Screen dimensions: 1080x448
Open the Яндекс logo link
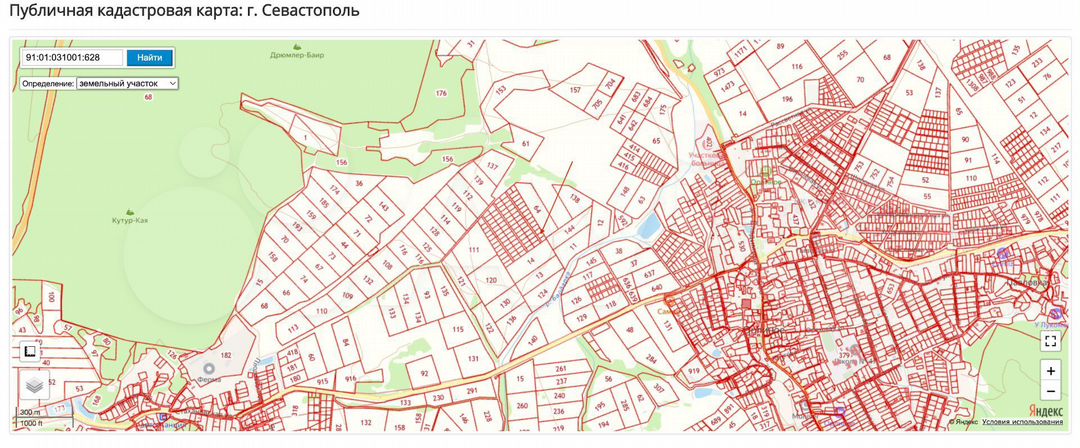[x=1046, y=411]
